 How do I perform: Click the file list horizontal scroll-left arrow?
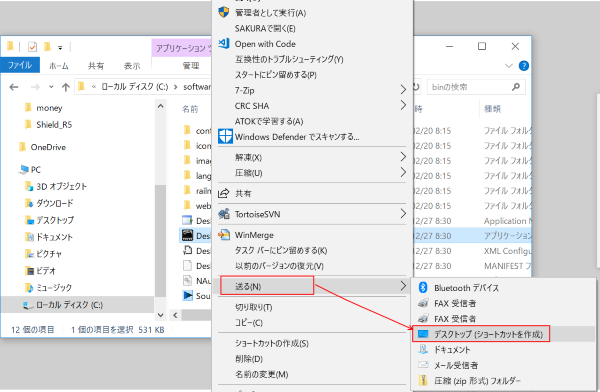pos(175,315)
